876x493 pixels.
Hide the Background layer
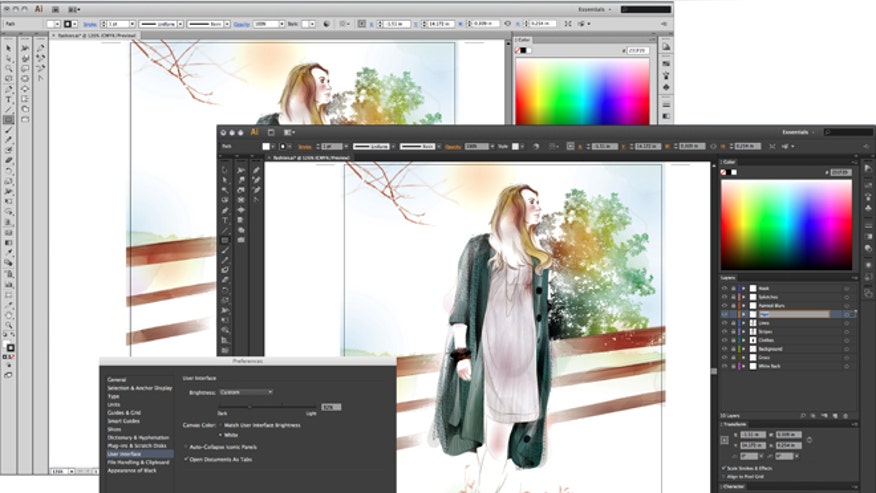725,349
